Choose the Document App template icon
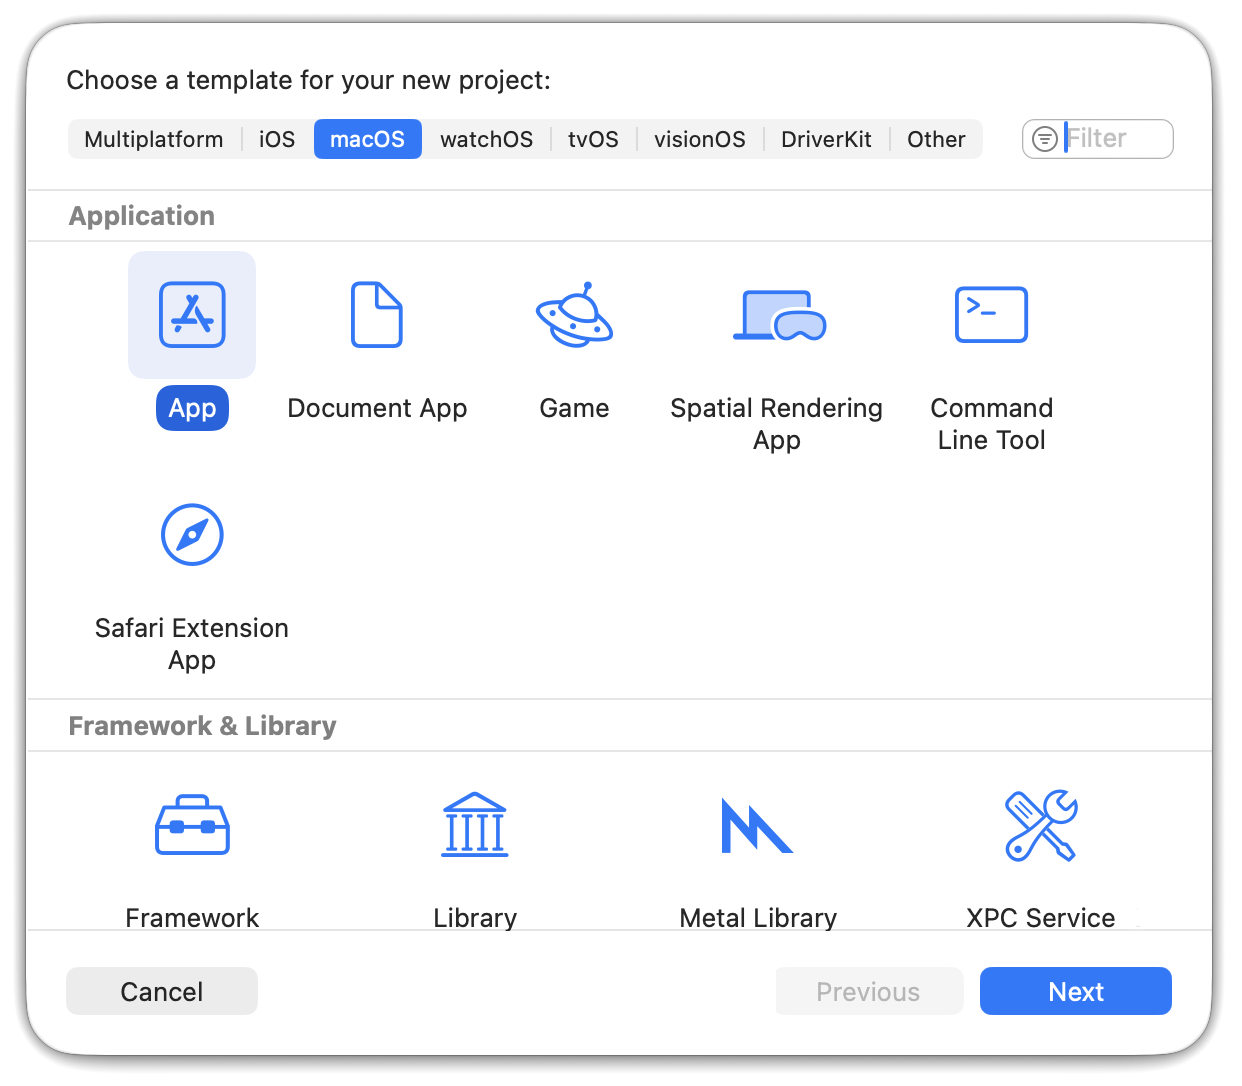 coord(377,315)
